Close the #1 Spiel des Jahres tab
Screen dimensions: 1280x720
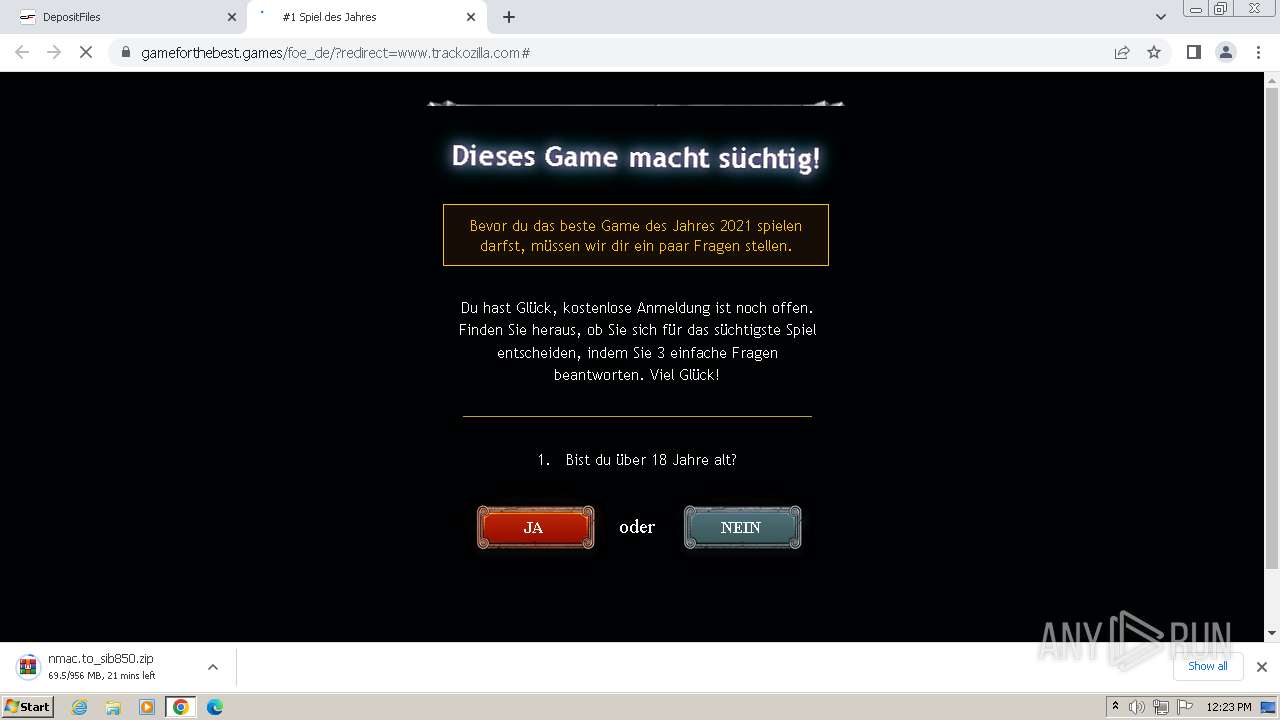(471, 17)
